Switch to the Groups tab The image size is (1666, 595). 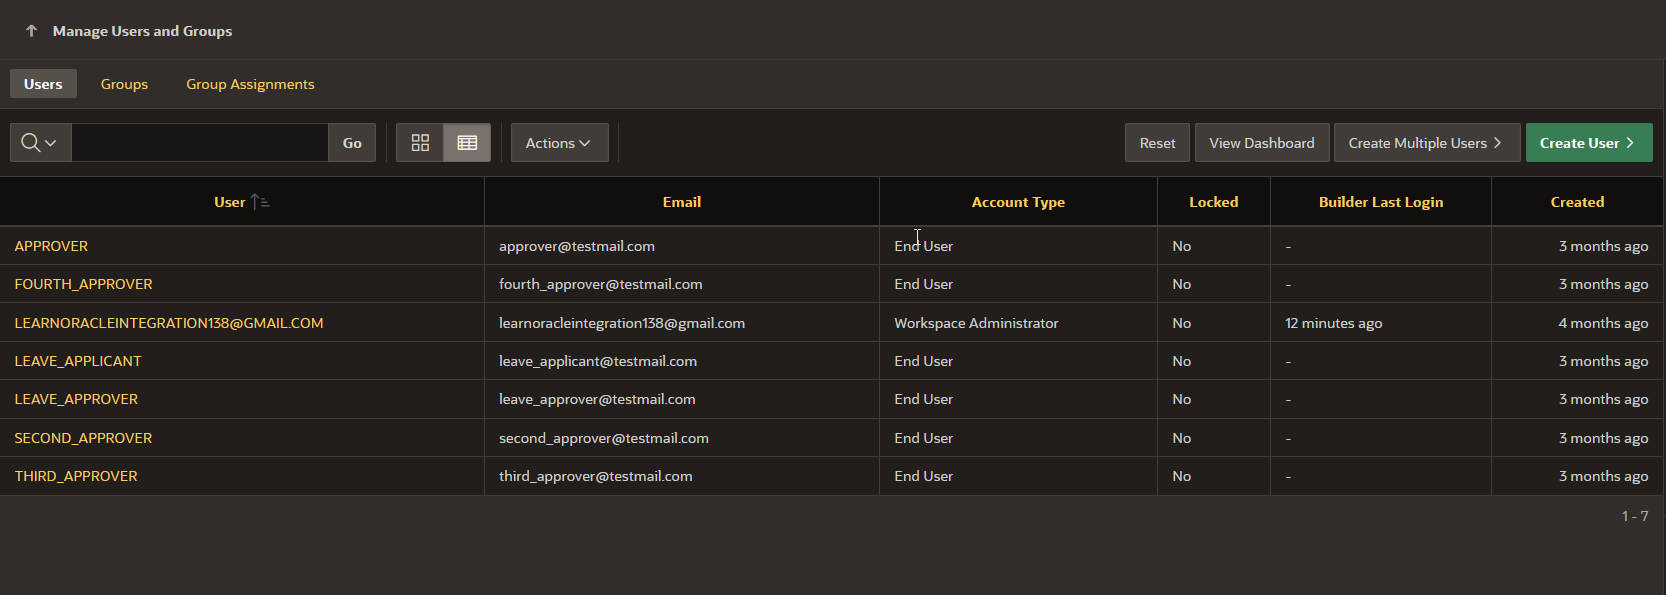click(124, 84)
